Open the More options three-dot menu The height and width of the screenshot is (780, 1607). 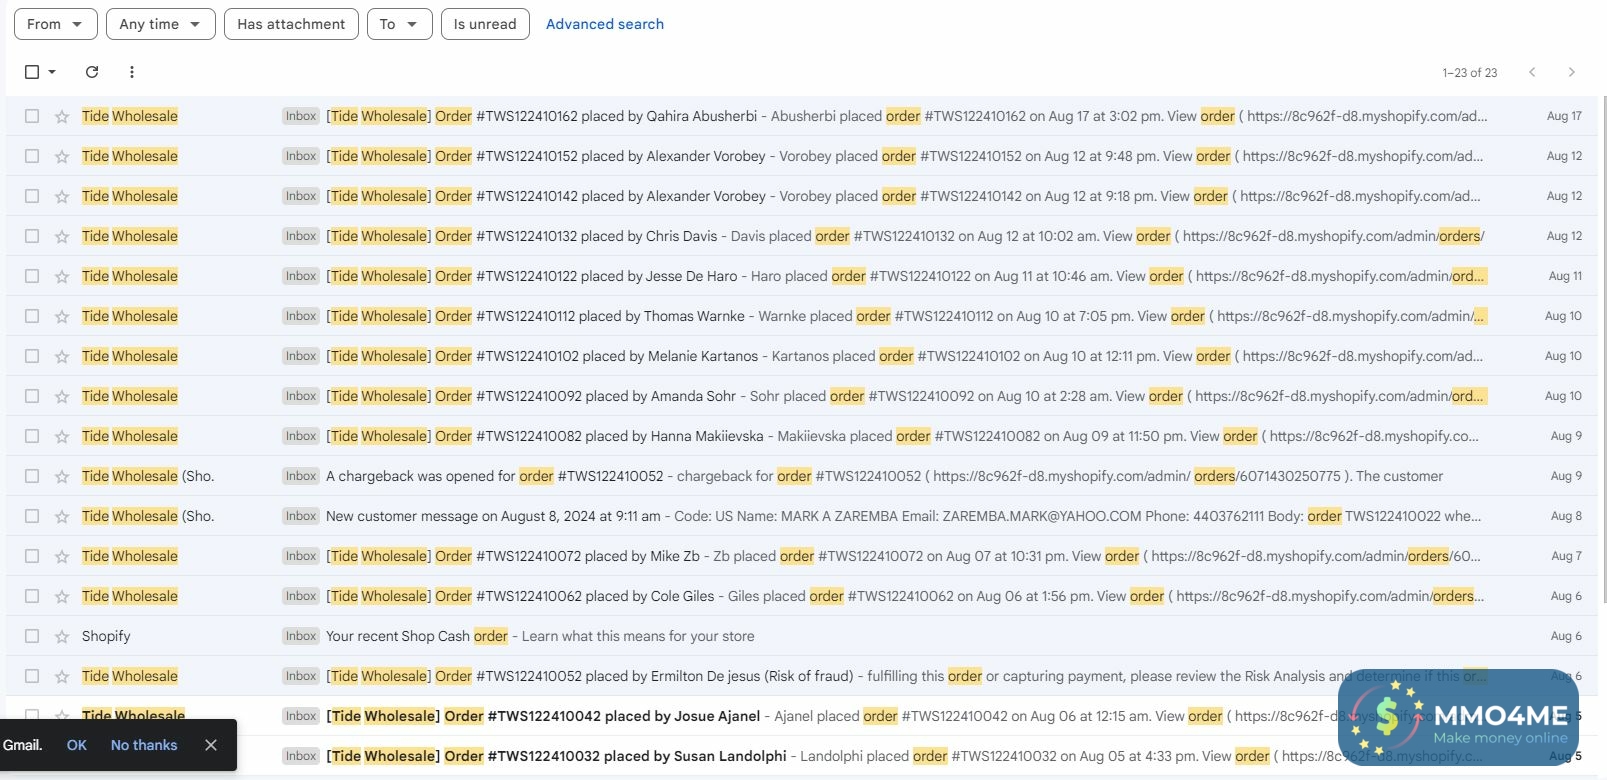(x=132, y=72)
